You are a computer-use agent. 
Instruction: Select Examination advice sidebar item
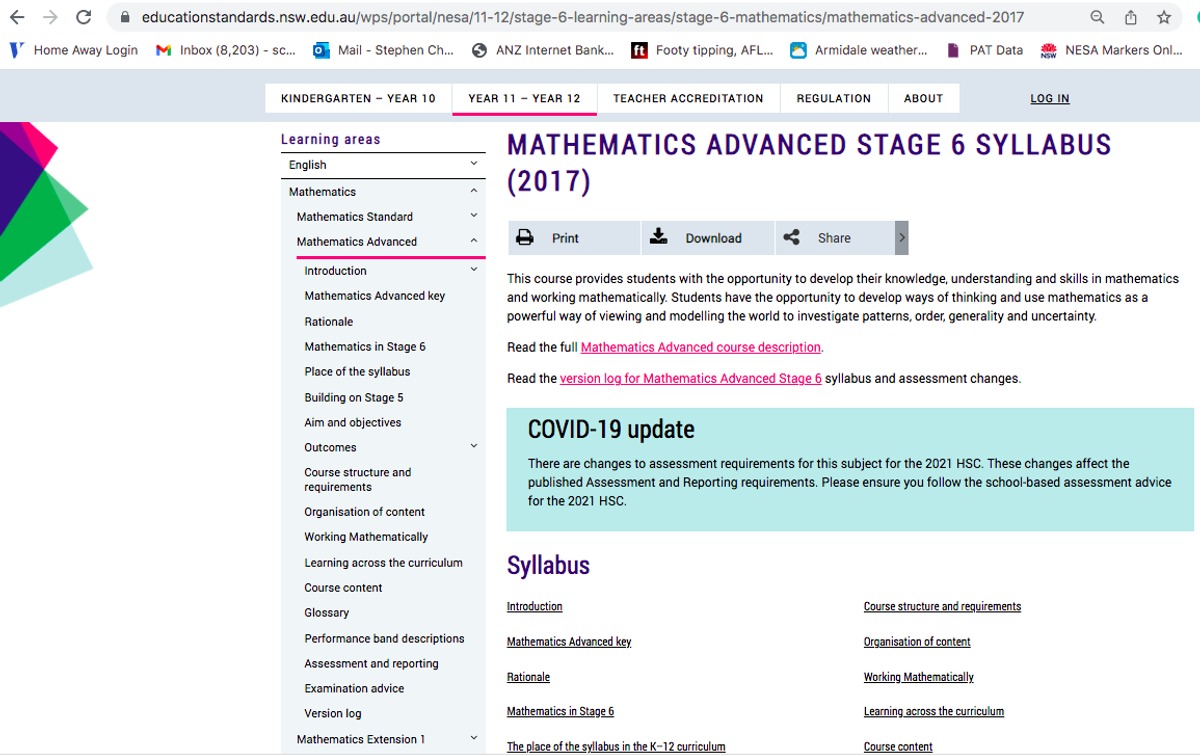pos(354,689)
